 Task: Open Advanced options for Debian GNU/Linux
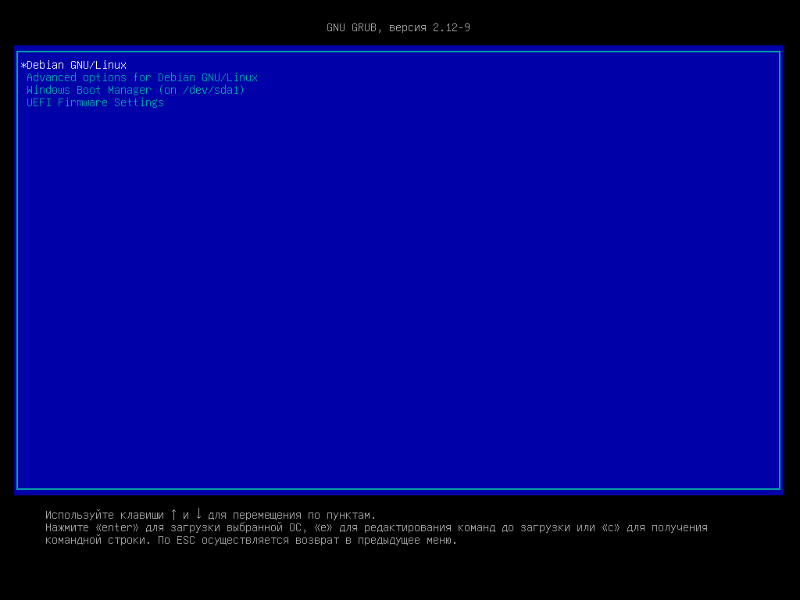coord(142,78)
